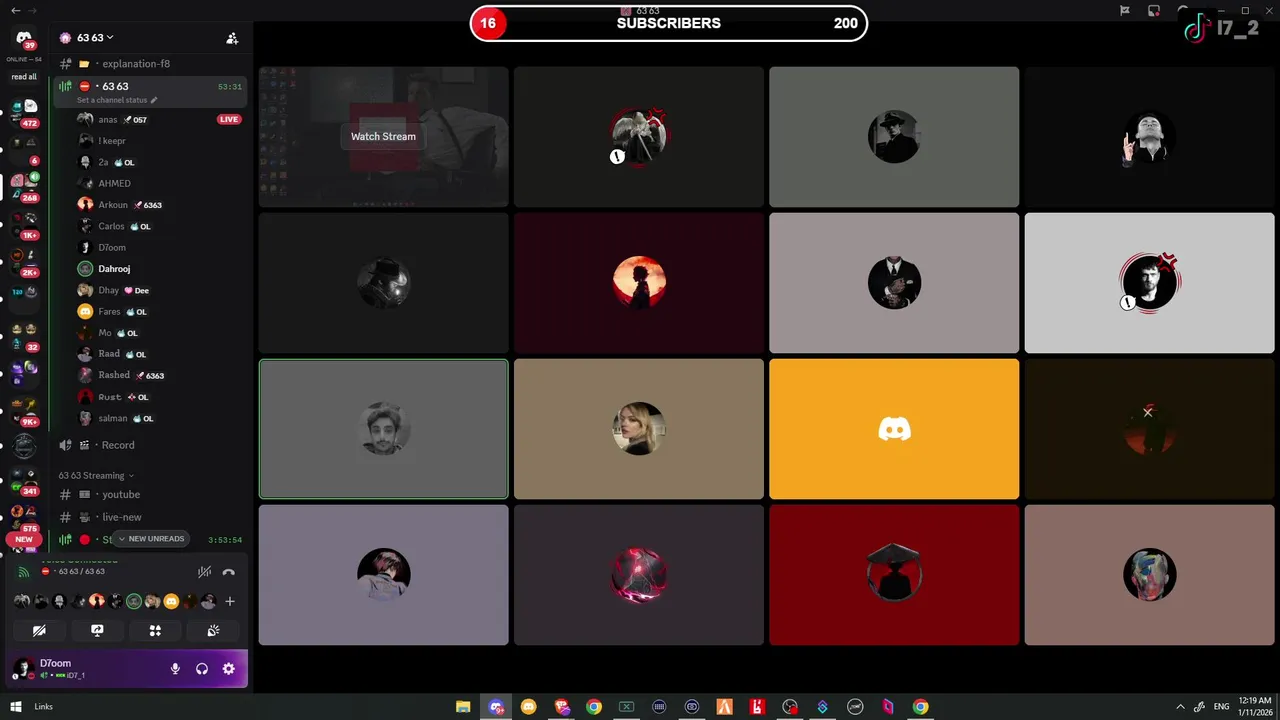Click the red NEW mentions badge
Viewport: 1280px width, 720px height.
coord(24,539)
